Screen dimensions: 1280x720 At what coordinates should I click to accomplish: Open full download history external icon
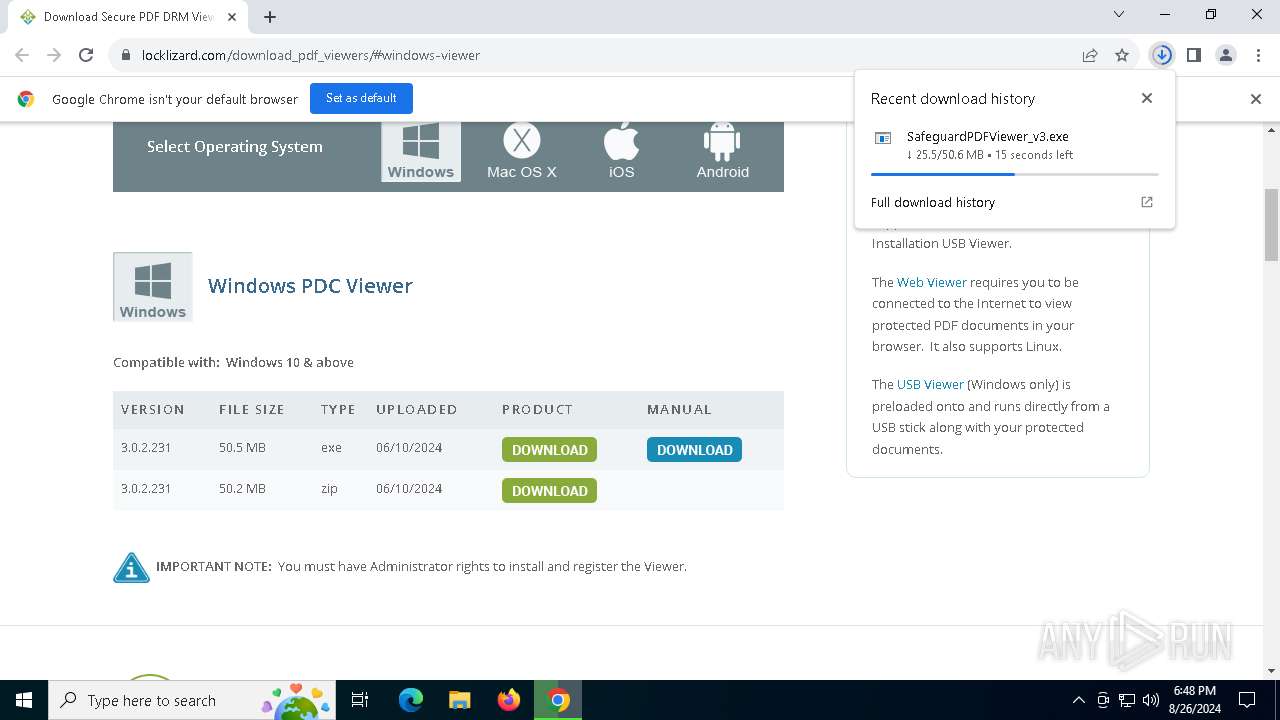1147,202
